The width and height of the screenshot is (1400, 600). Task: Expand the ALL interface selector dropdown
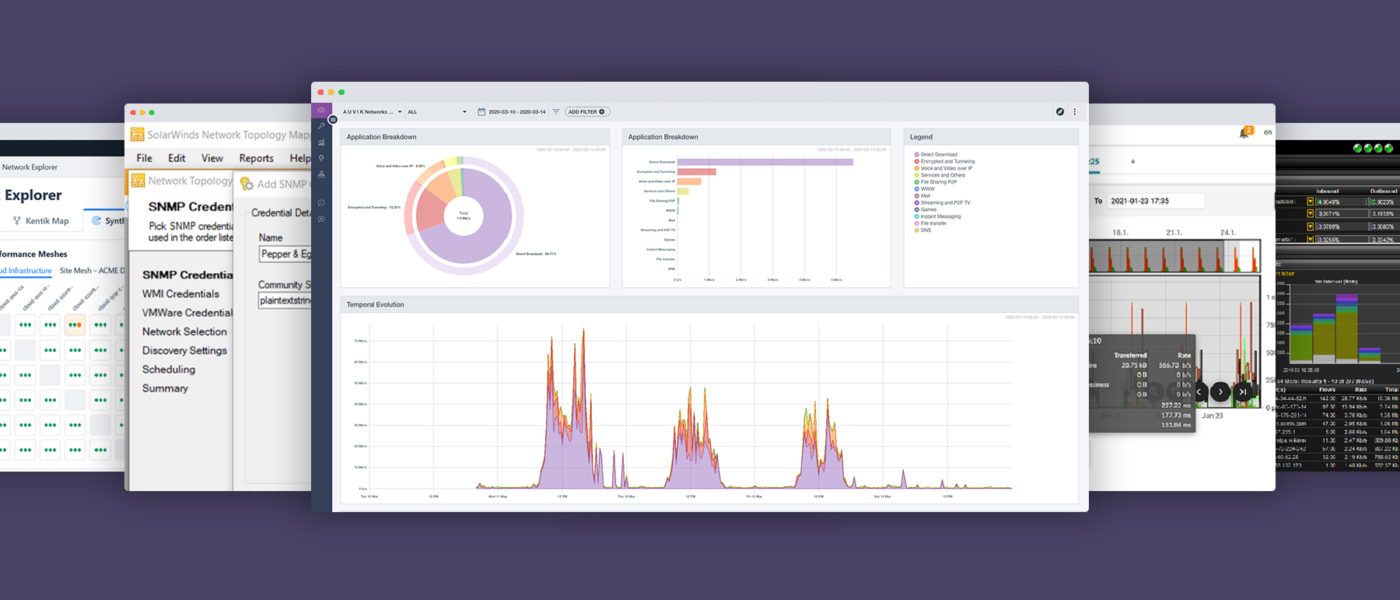440,111
